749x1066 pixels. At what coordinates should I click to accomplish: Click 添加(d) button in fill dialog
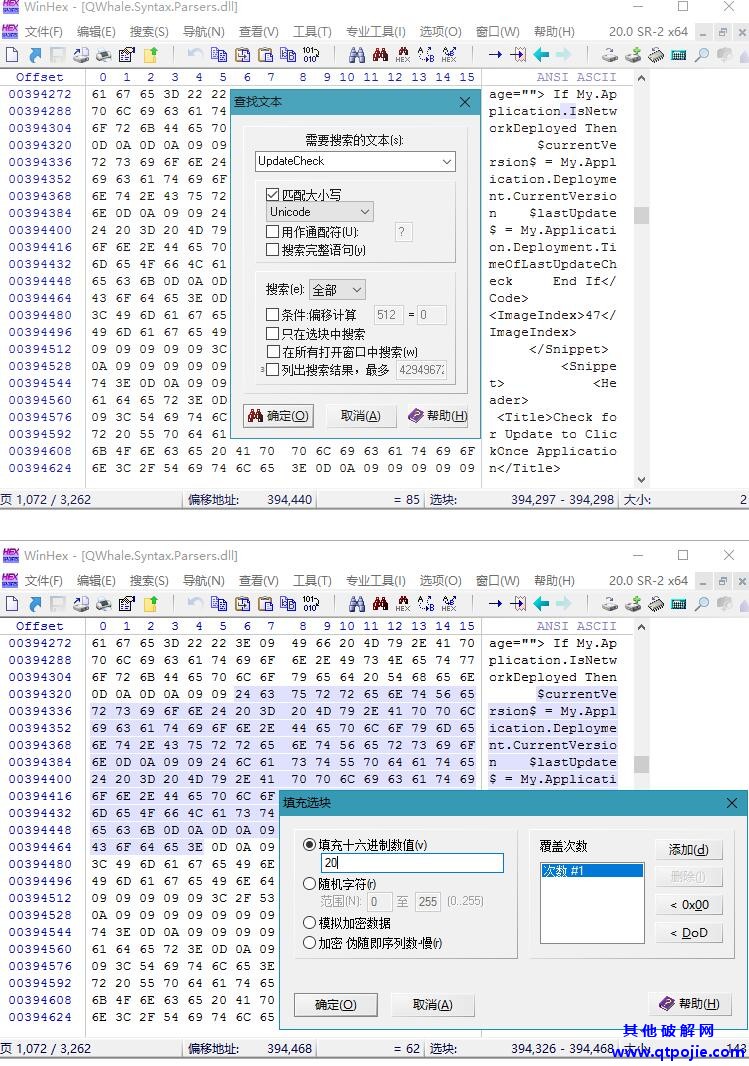point(689,849)
